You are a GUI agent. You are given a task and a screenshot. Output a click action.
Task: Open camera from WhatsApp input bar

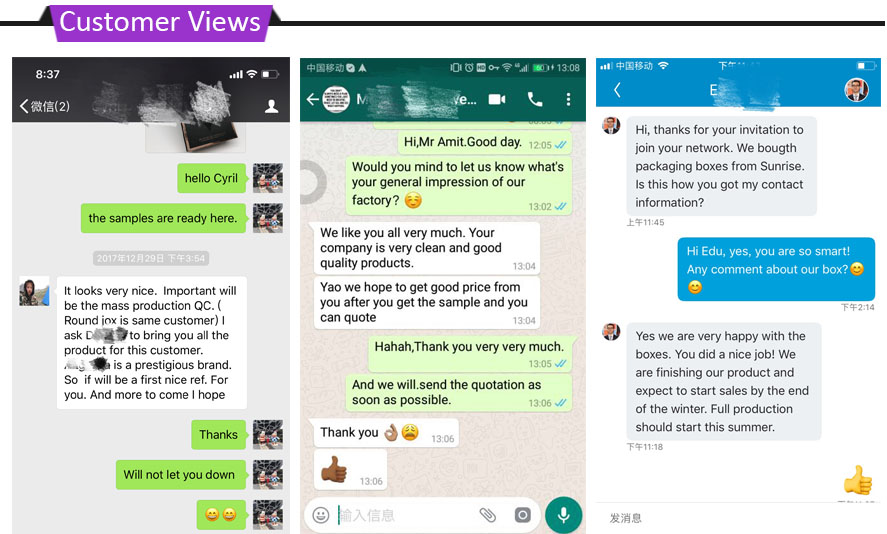coord(523,515)
